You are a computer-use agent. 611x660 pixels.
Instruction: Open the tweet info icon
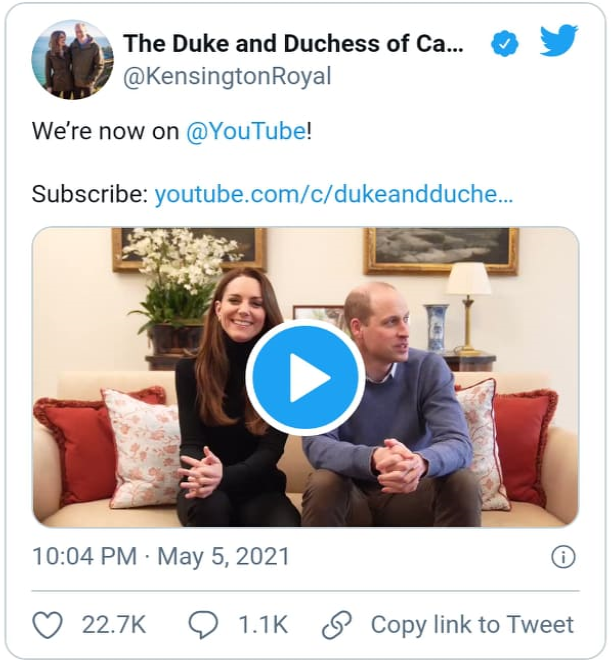click(x=563, y=557)
